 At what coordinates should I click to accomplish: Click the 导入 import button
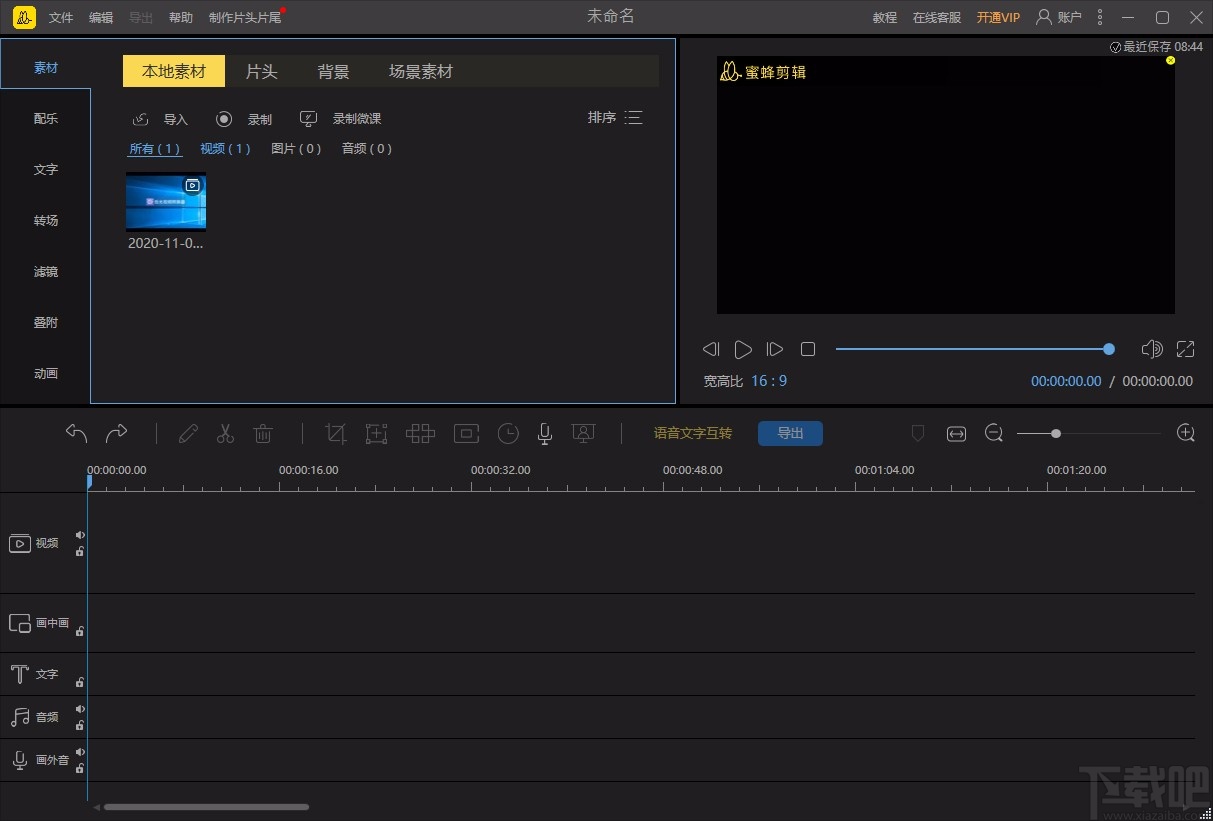160,119
